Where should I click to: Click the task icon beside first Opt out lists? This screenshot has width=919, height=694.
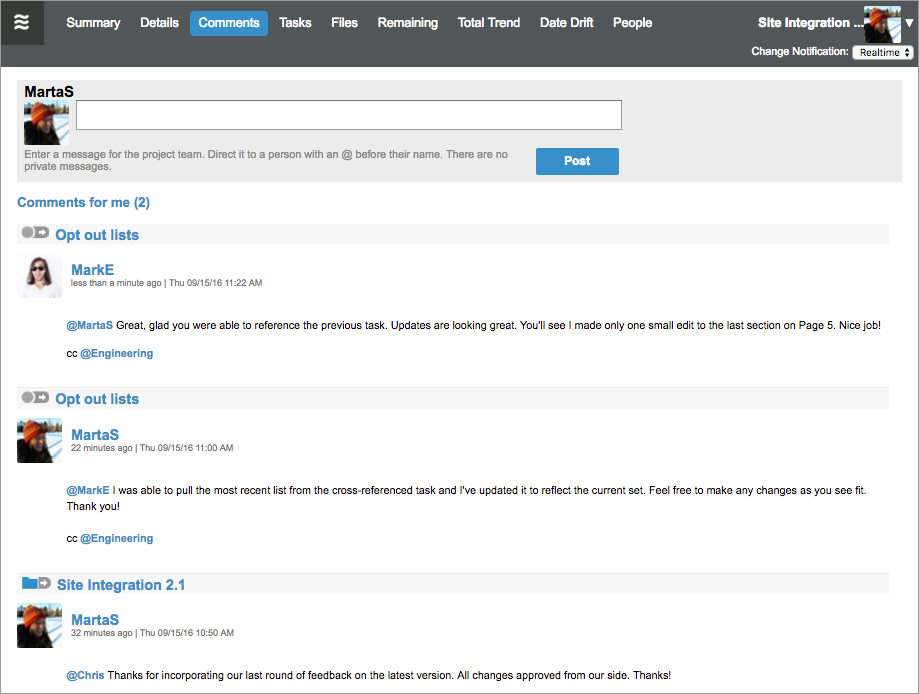tap(35, 233)
